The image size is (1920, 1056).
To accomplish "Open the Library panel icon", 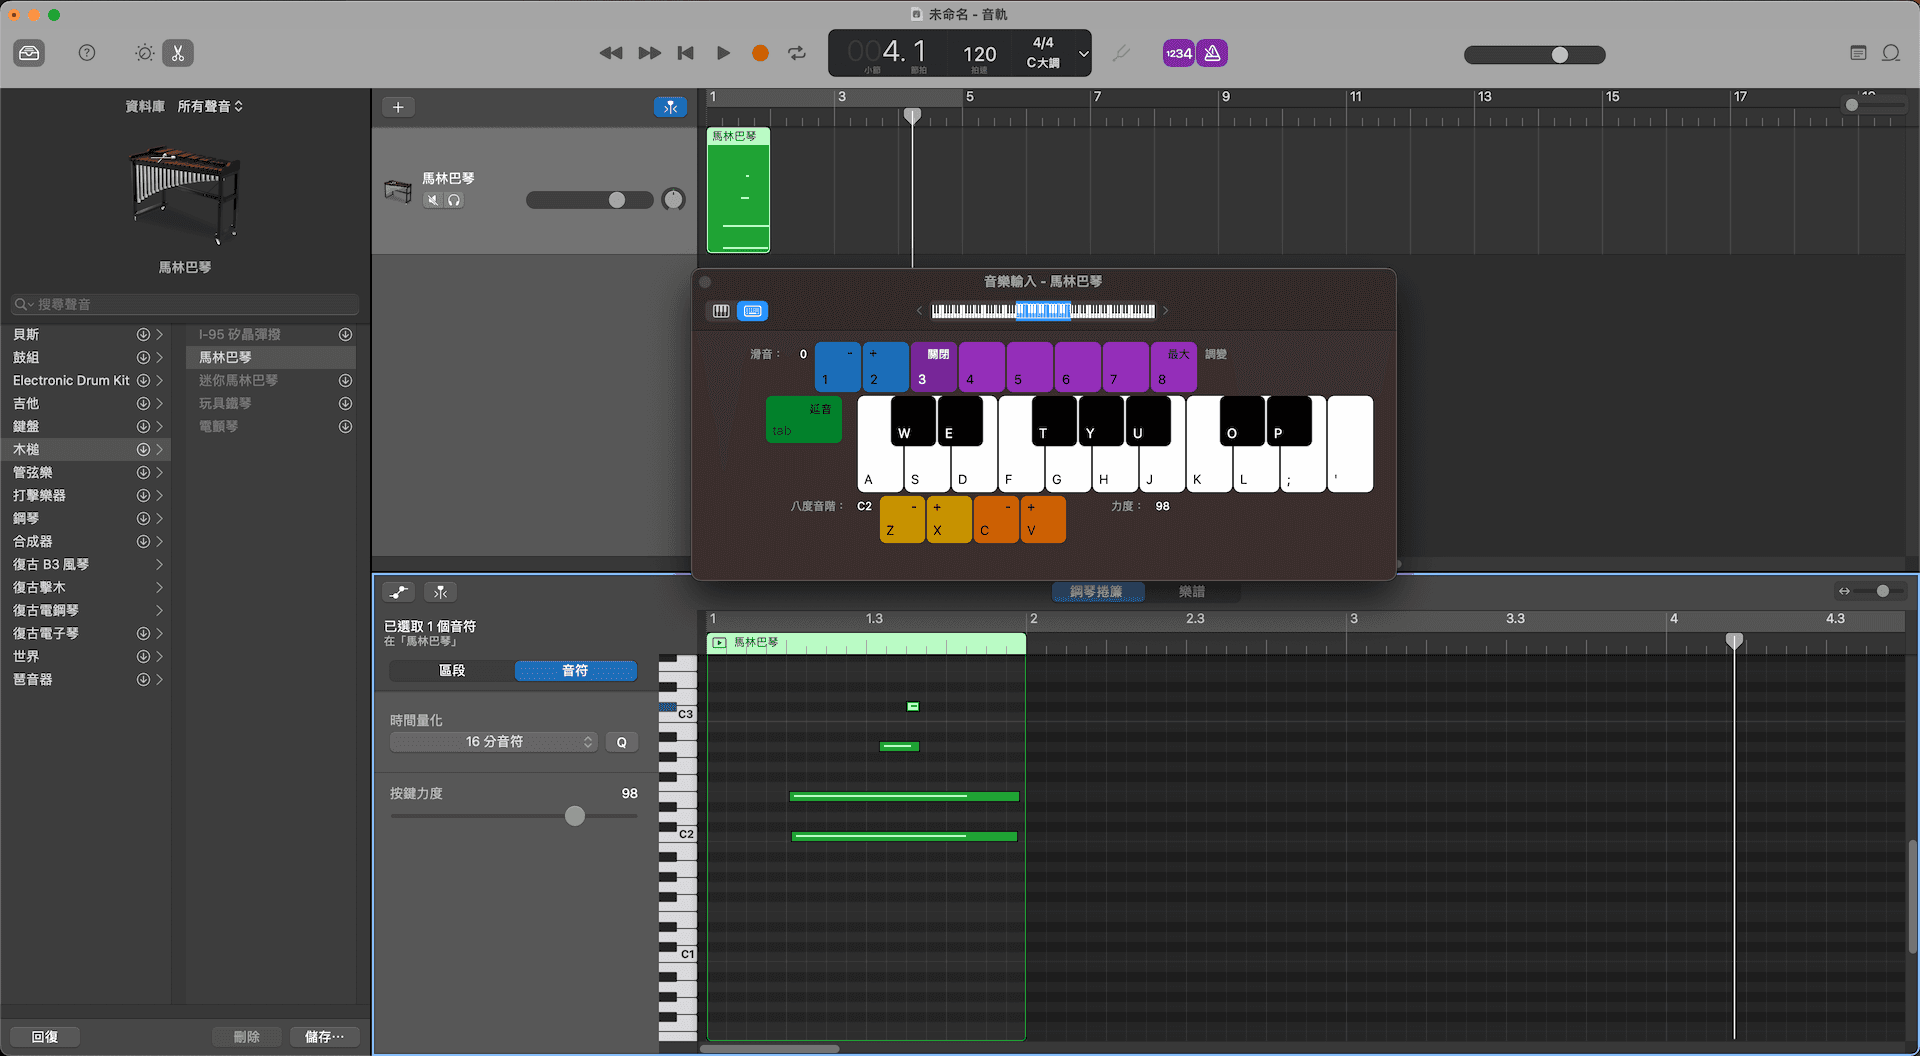I will [x=29, y=53].
